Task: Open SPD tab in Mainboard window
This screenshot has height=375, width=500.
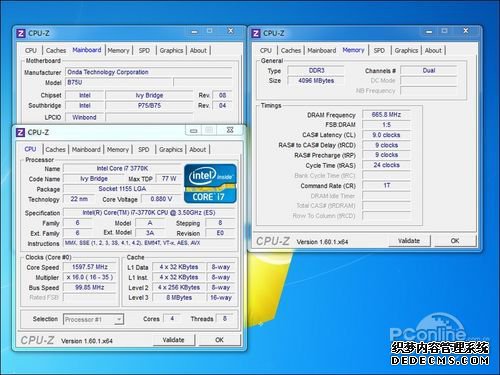Action: [x=144, y=51]
